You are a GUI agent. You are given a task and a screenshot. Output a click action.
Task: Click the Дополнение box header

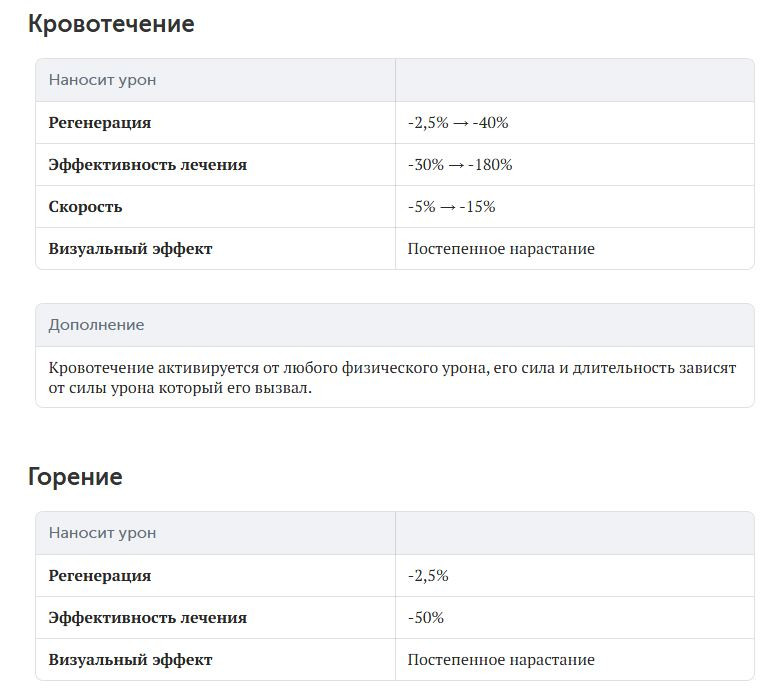(x=96, y=325)
